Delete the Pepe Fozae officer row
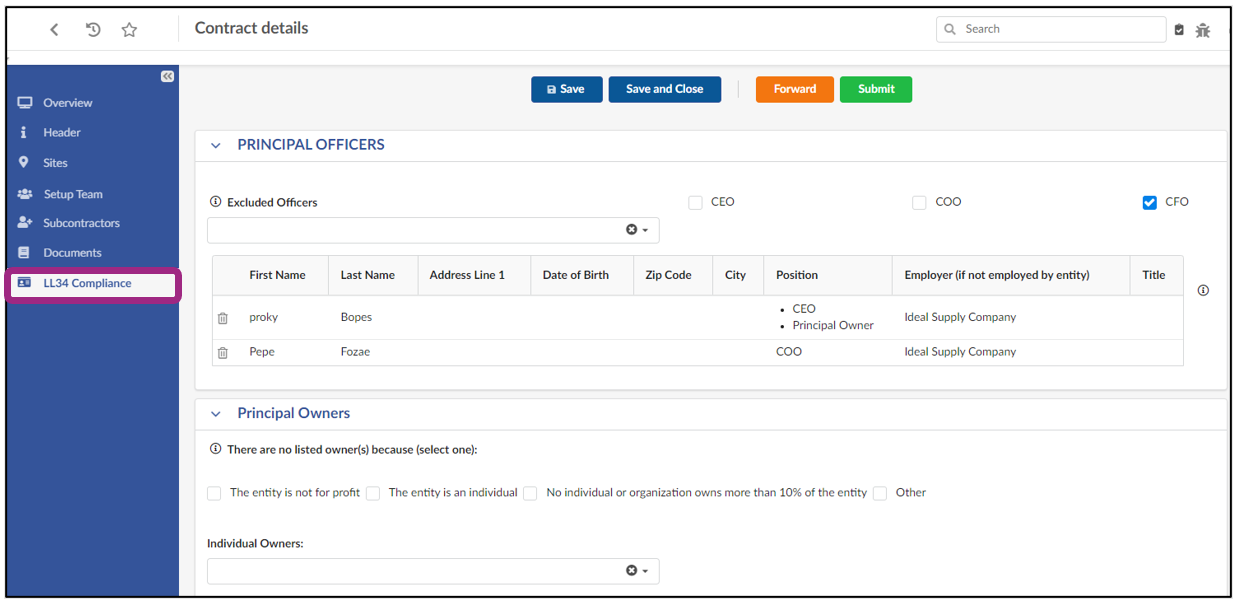The width and height of the screenshot is (1237, 605). coord(223,353)
